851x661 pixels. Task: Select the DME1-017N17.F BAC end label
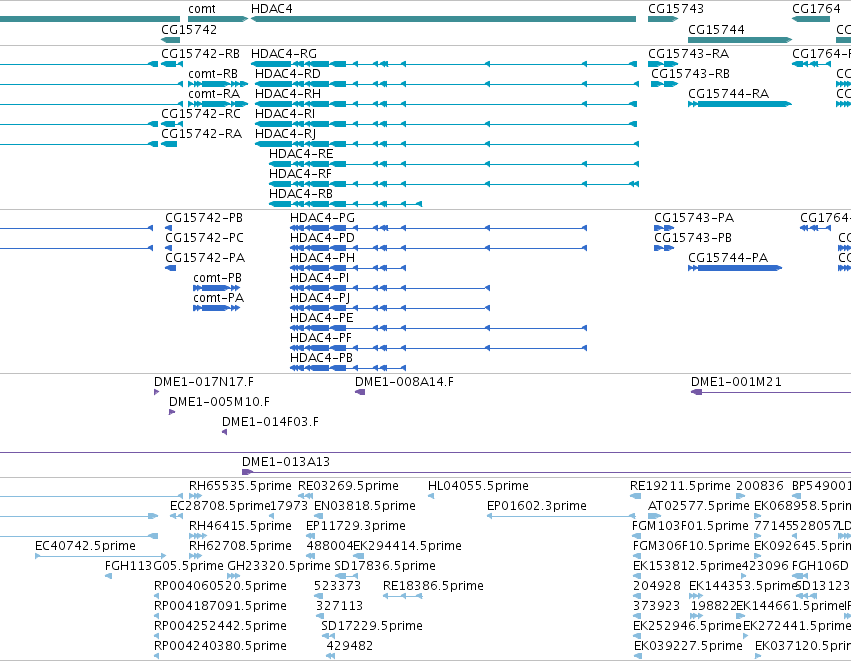tap(204, 382)
